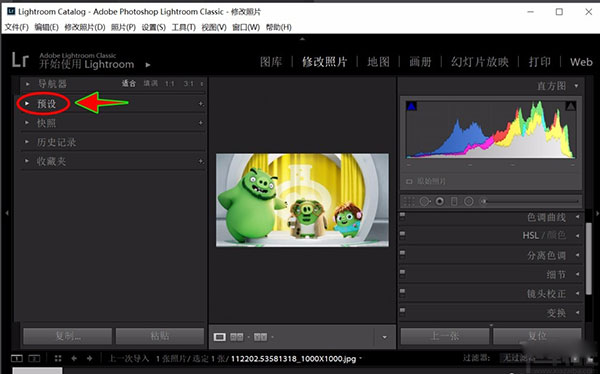
Task: Click the 复制... button
Action: tap(68, 336)
